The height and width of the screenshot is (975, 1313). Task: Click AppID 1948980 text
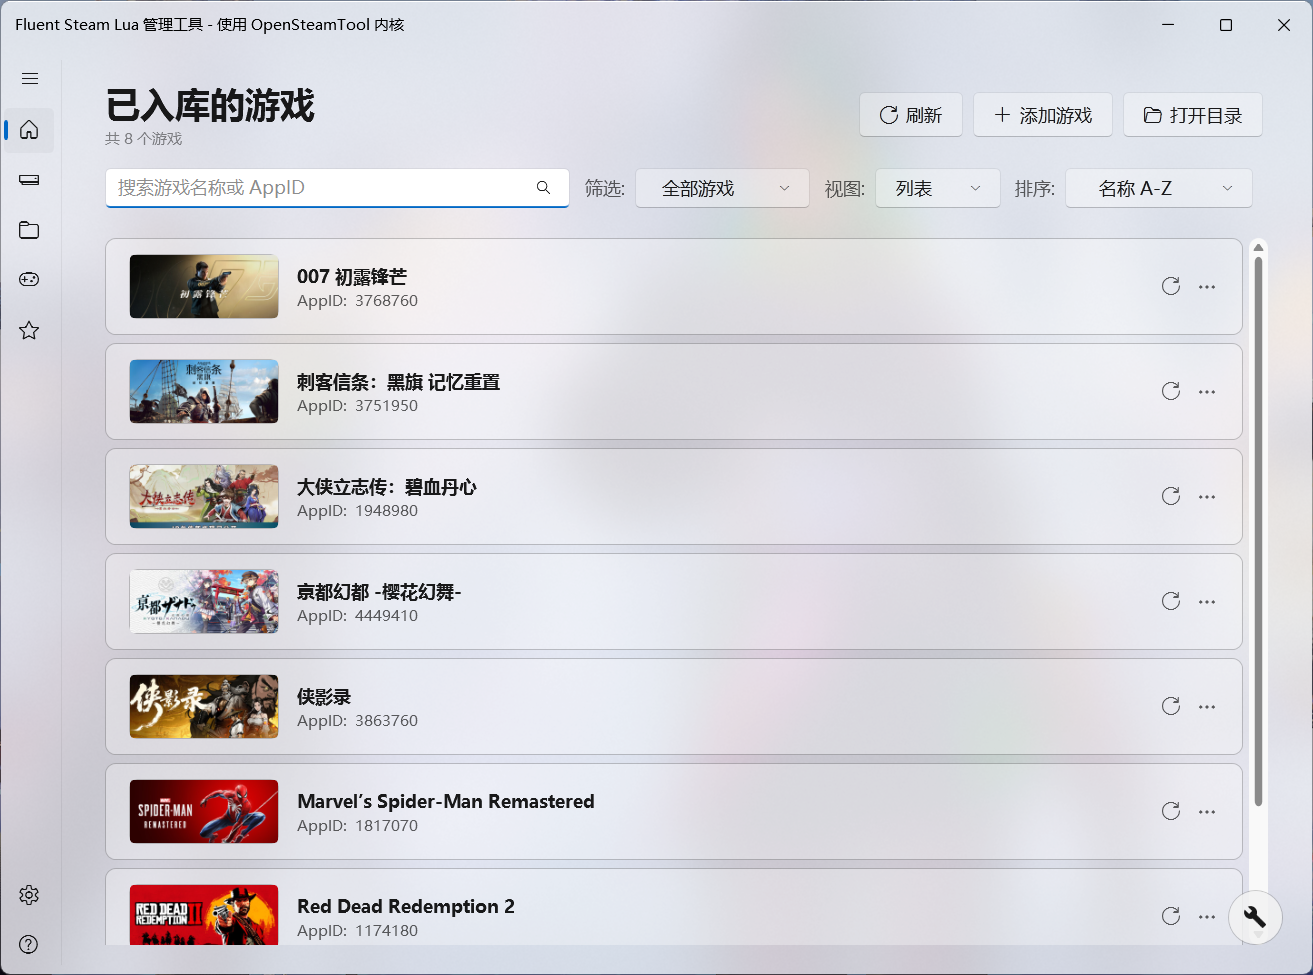coord(357,511)
